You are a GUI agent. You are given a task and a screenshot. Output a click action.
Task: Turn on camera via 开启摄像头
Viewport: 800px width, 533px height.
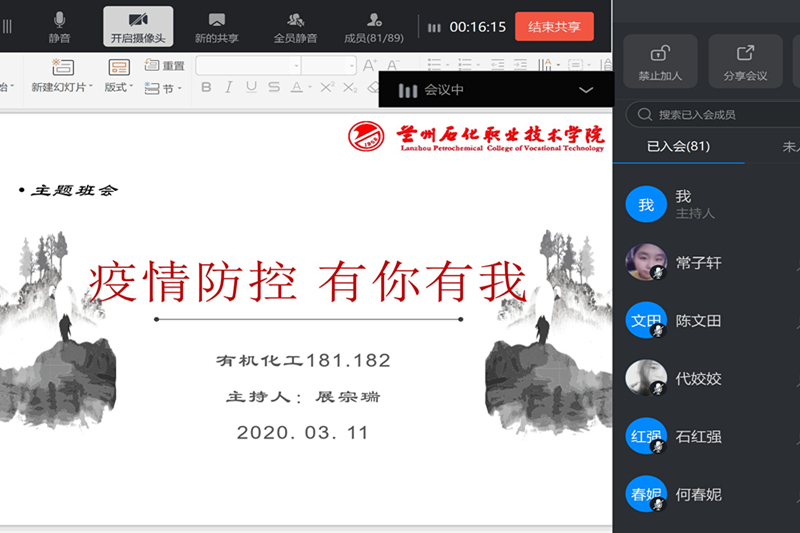tap(138, 26)
